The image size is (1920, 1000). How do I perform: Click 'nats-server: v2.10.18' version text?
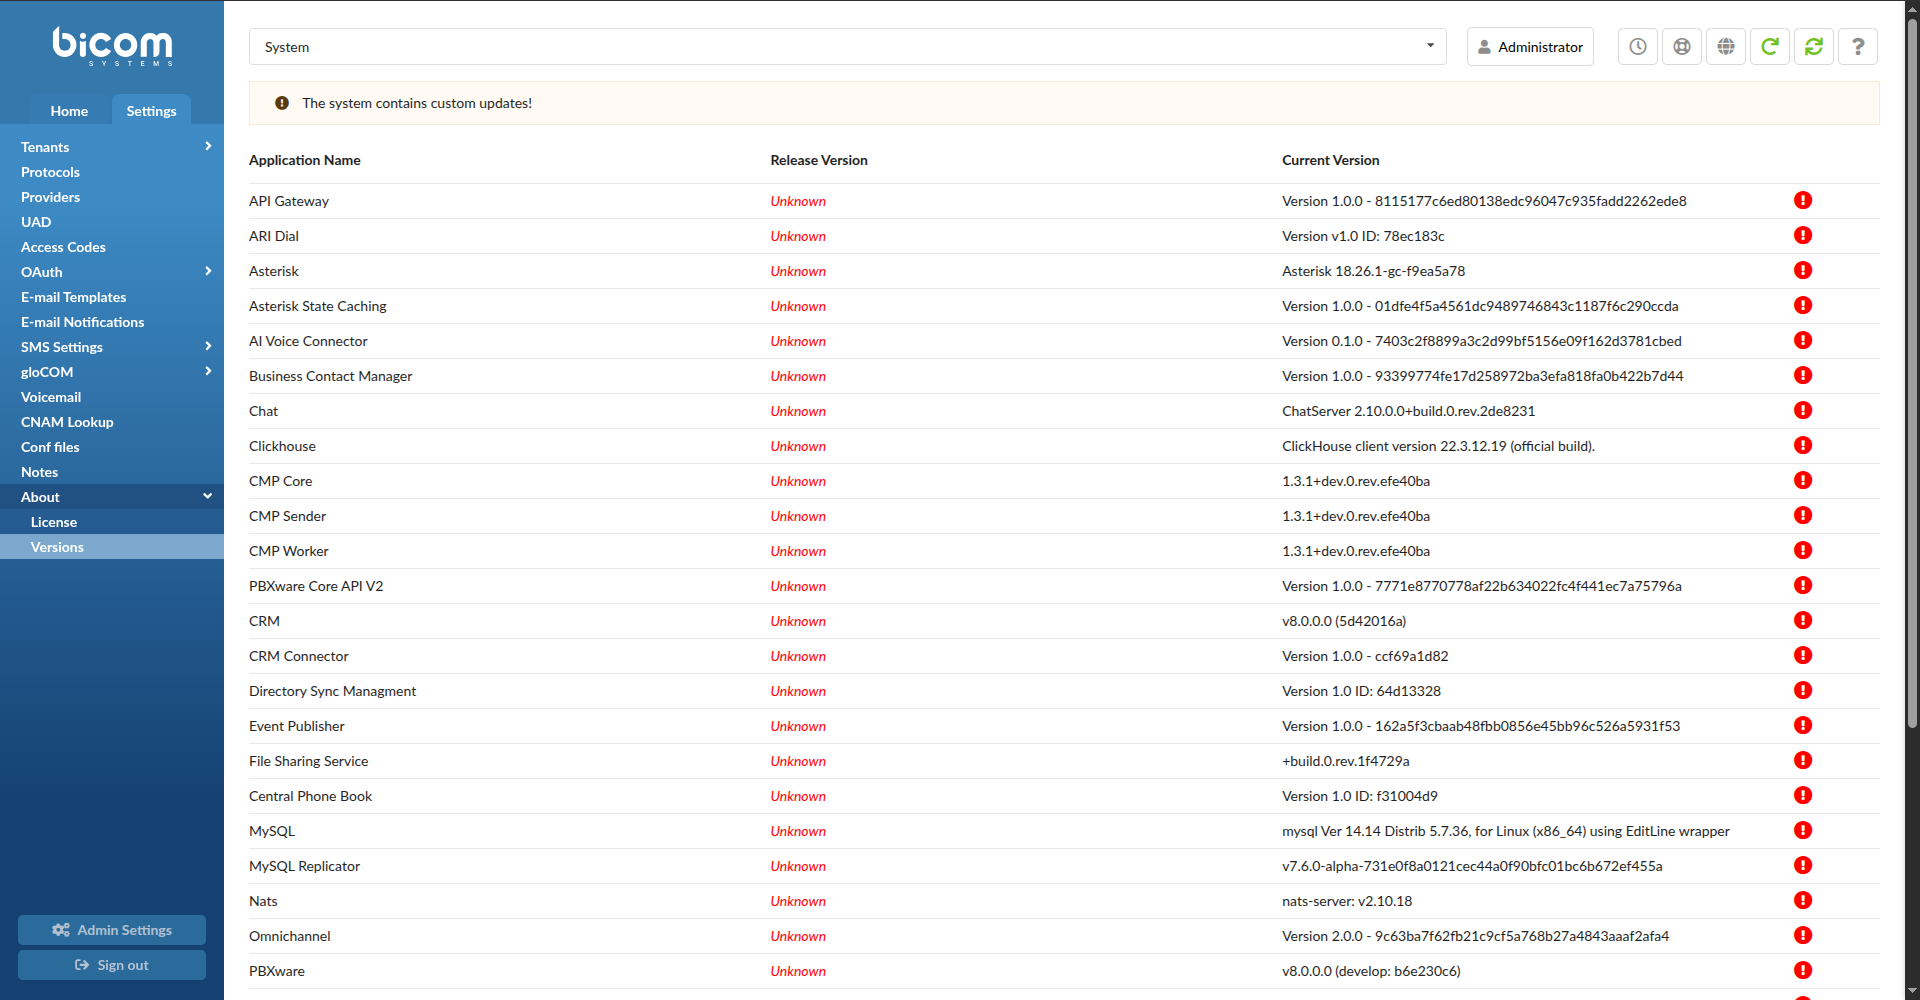click(x=1347, y=901)
